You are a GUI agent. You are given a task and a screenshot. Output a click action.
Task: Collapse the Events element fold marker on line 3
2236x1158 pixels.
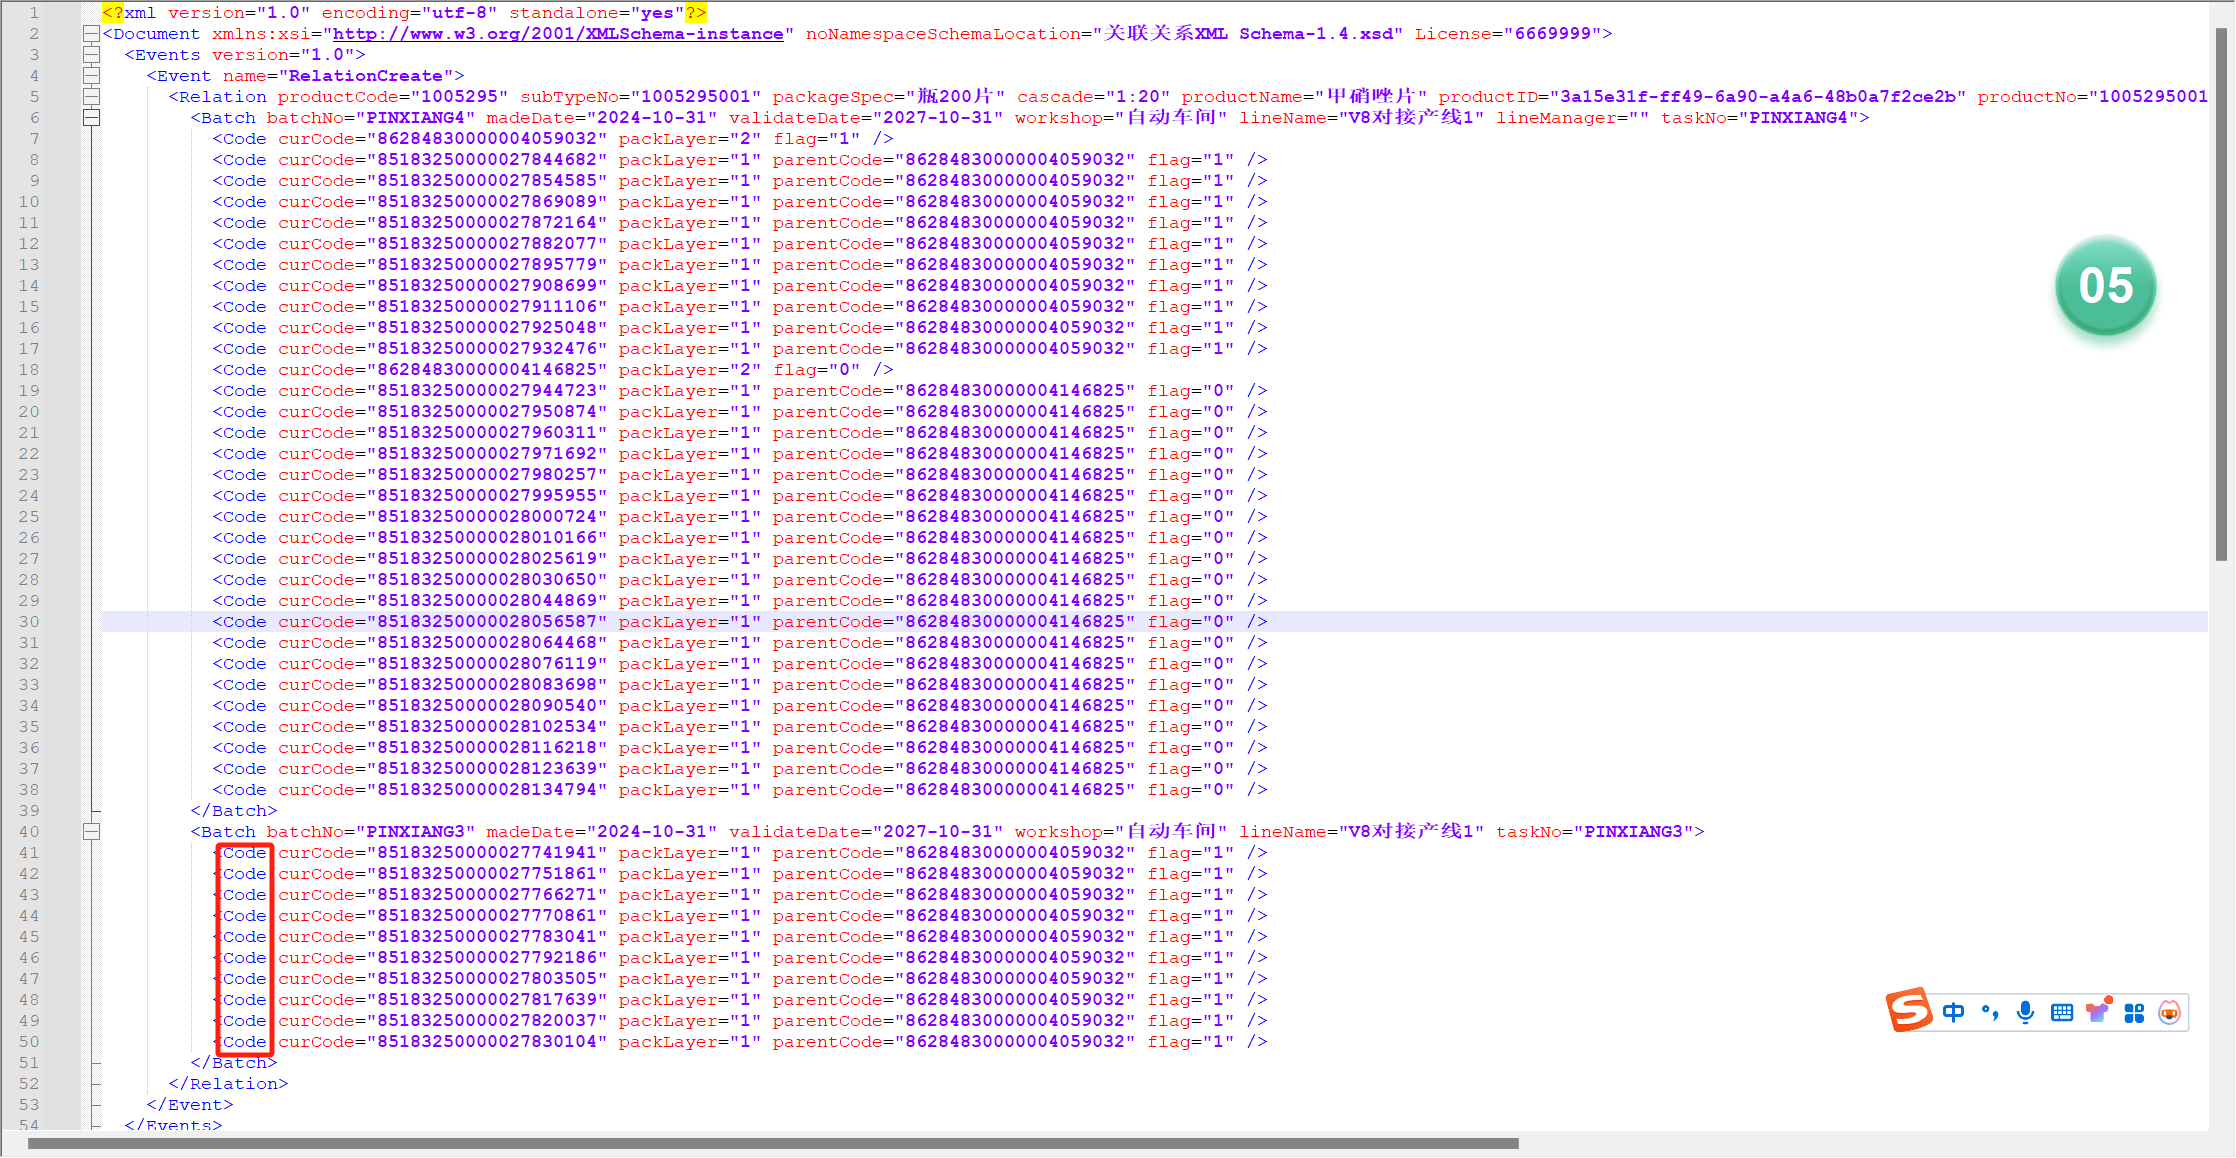91,55
